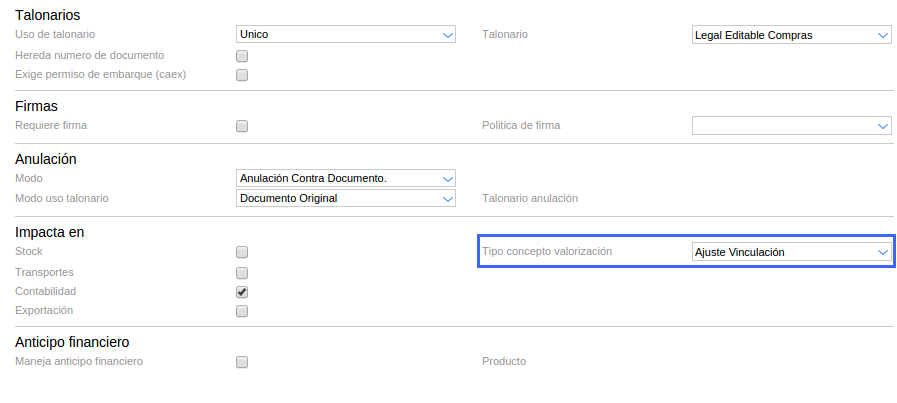Enable the Hereda numero de documento checkbox

pos(242,56)
